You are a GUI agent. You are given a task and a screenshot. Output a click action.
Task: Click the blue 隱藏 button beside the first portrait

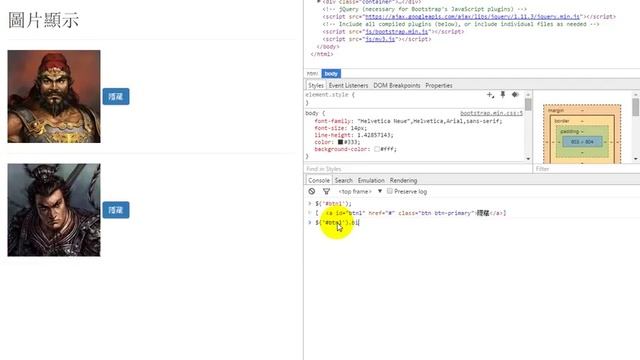coord(116,96)
